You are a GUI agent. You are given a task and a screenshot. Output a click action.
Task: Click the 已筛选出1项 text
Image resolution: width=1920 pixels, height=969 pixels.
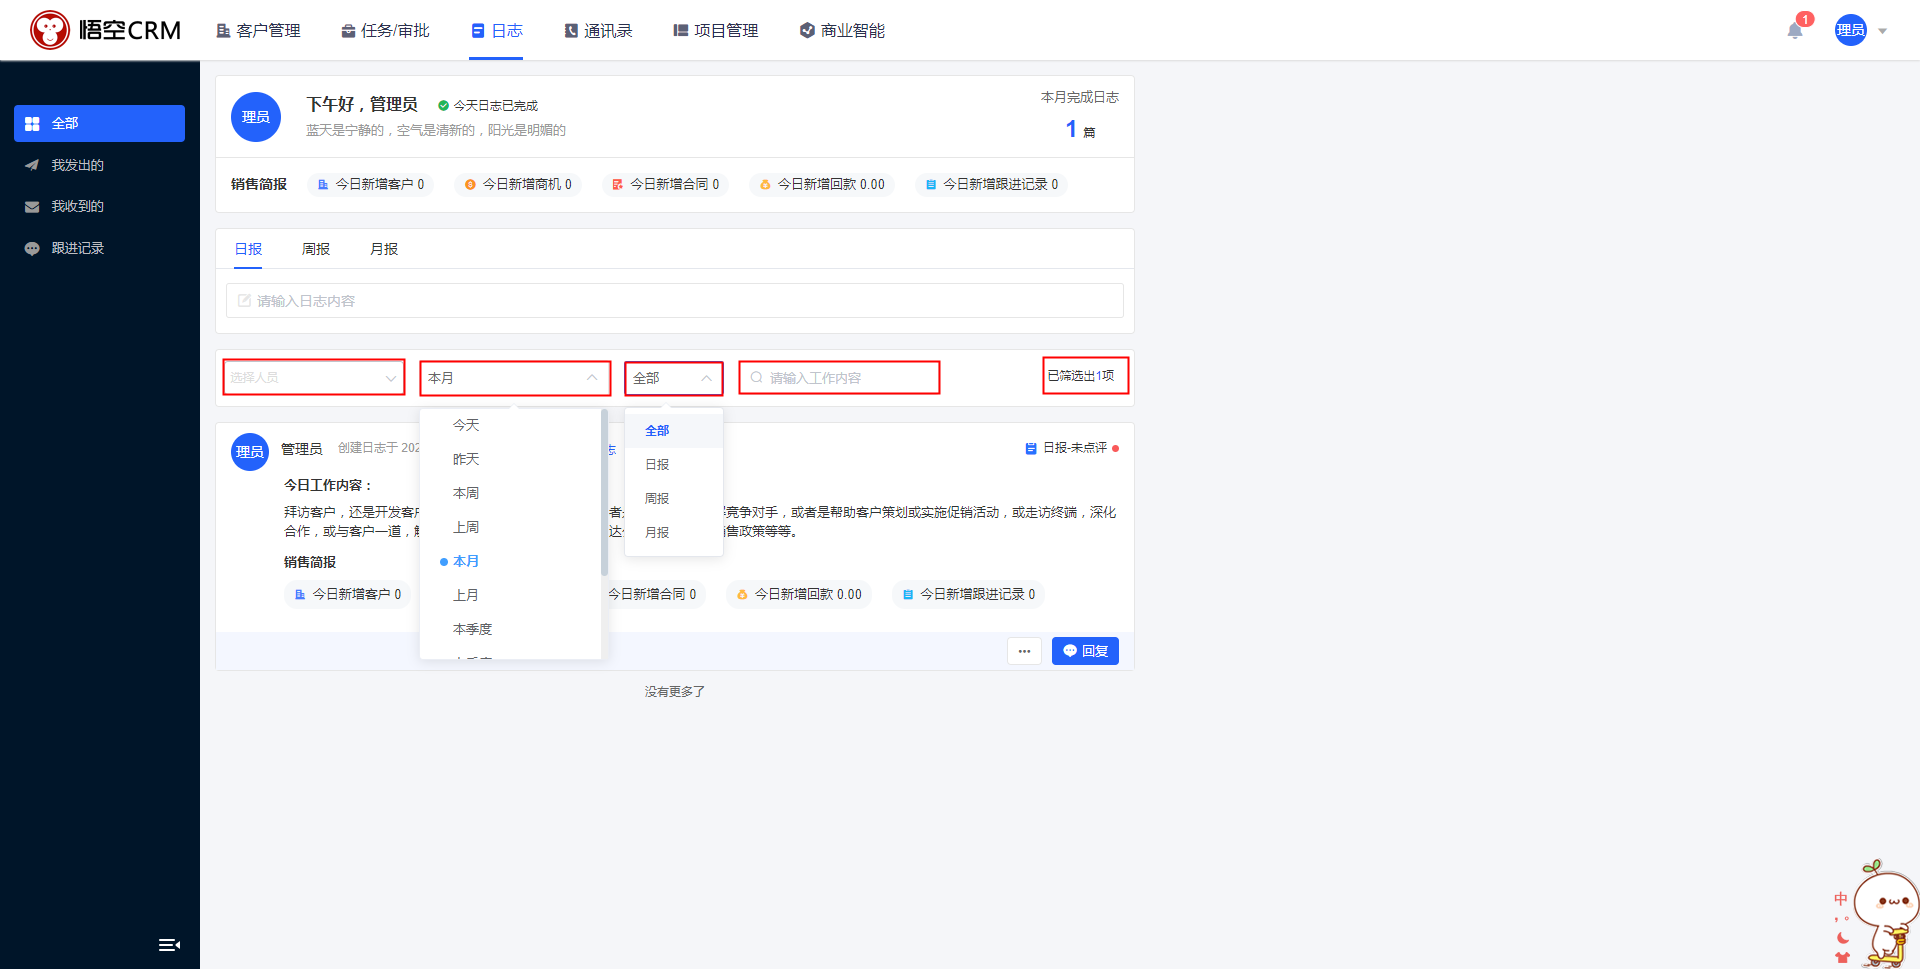click(x=1081, y=376)
